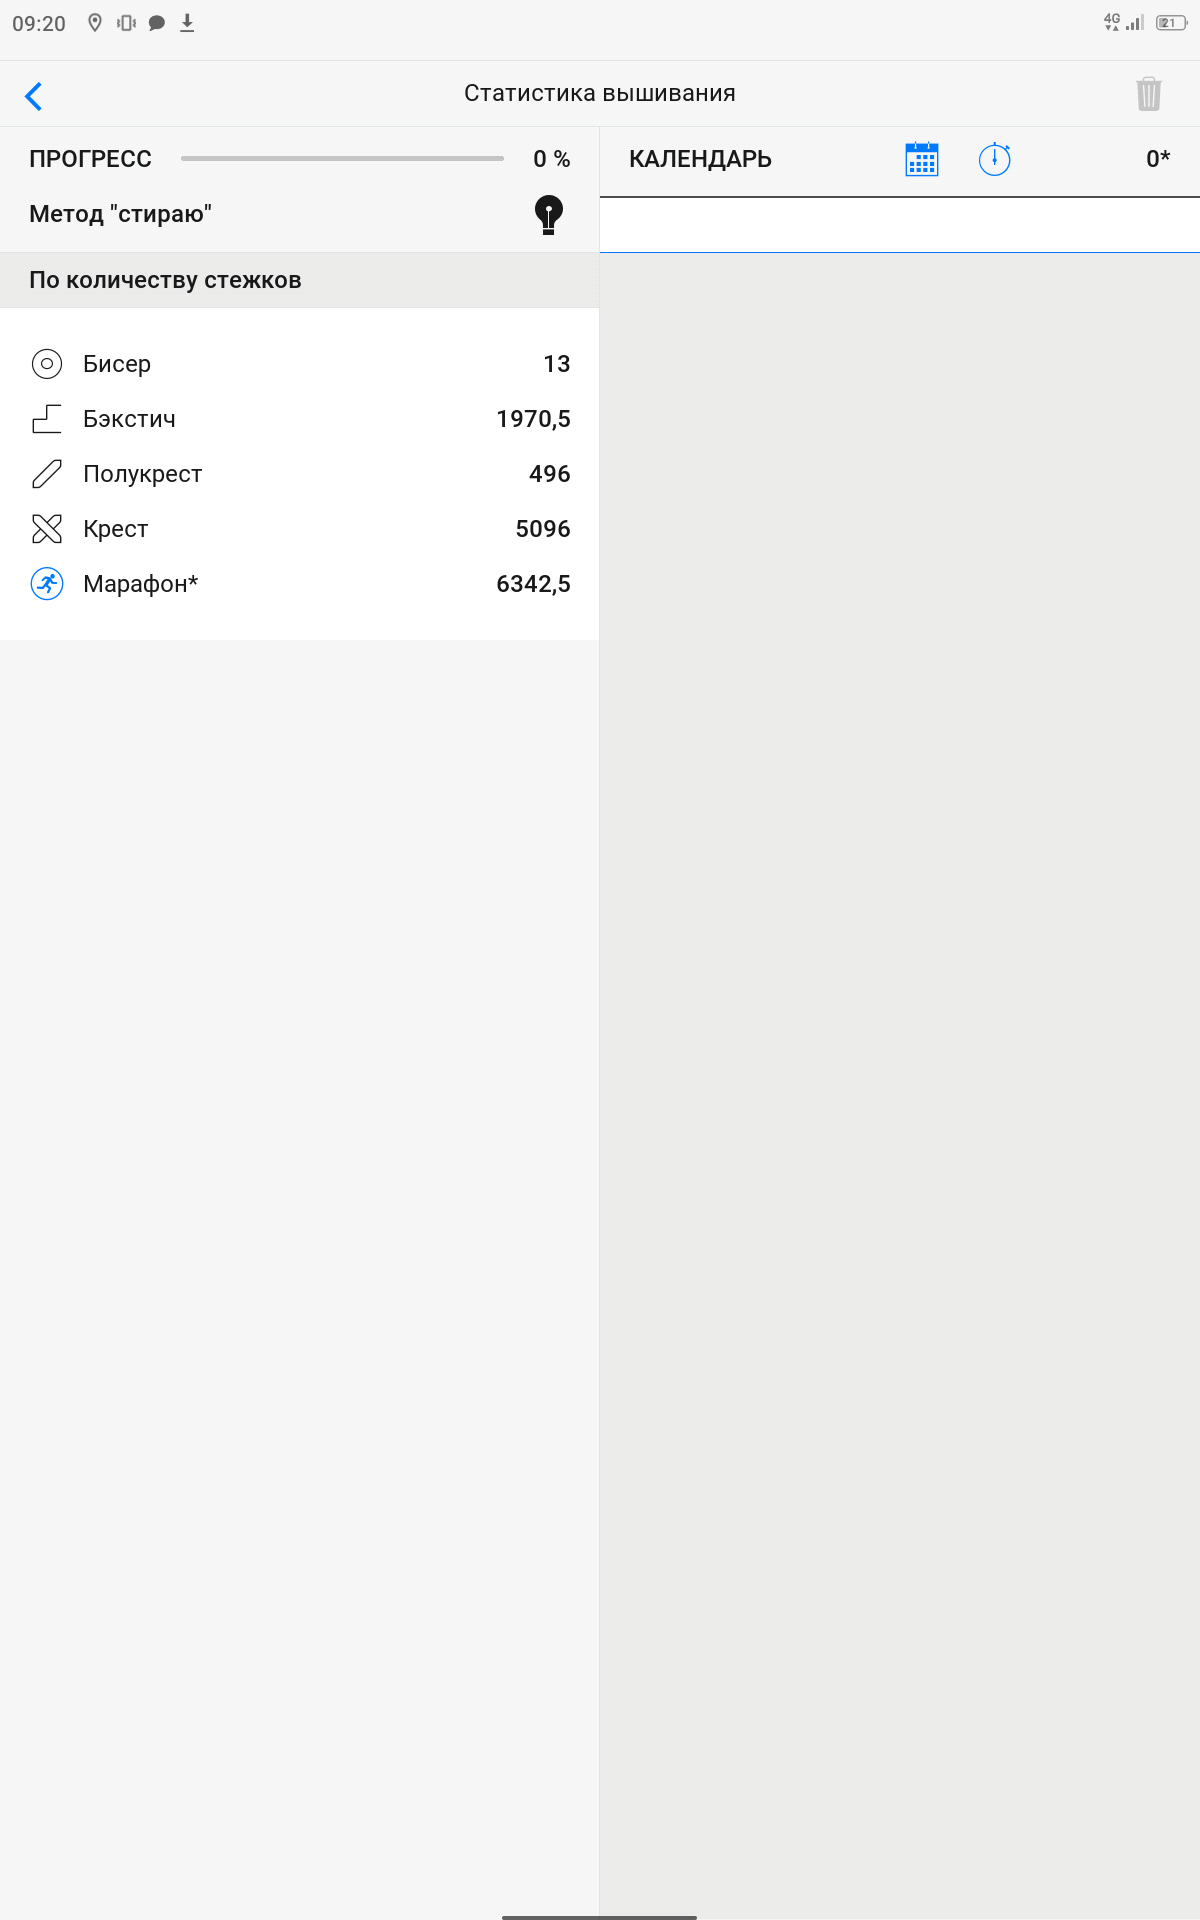Tap the Крест count 5096
This screenshot has width=1200, height=1920.
542,529
